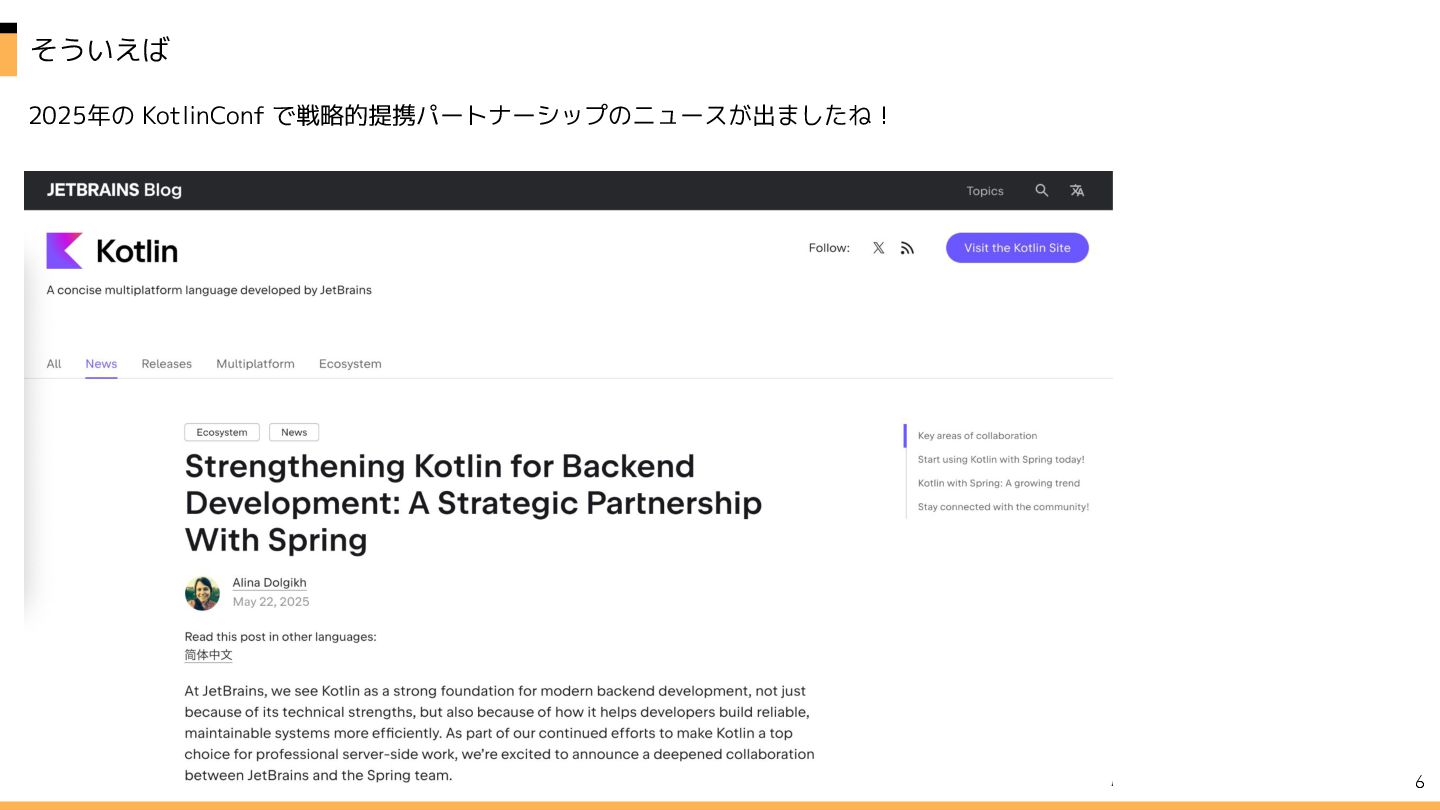This screenshot has width=1440, height=810.
Task: Open the Topics menu in header
Action: [985, 191]
